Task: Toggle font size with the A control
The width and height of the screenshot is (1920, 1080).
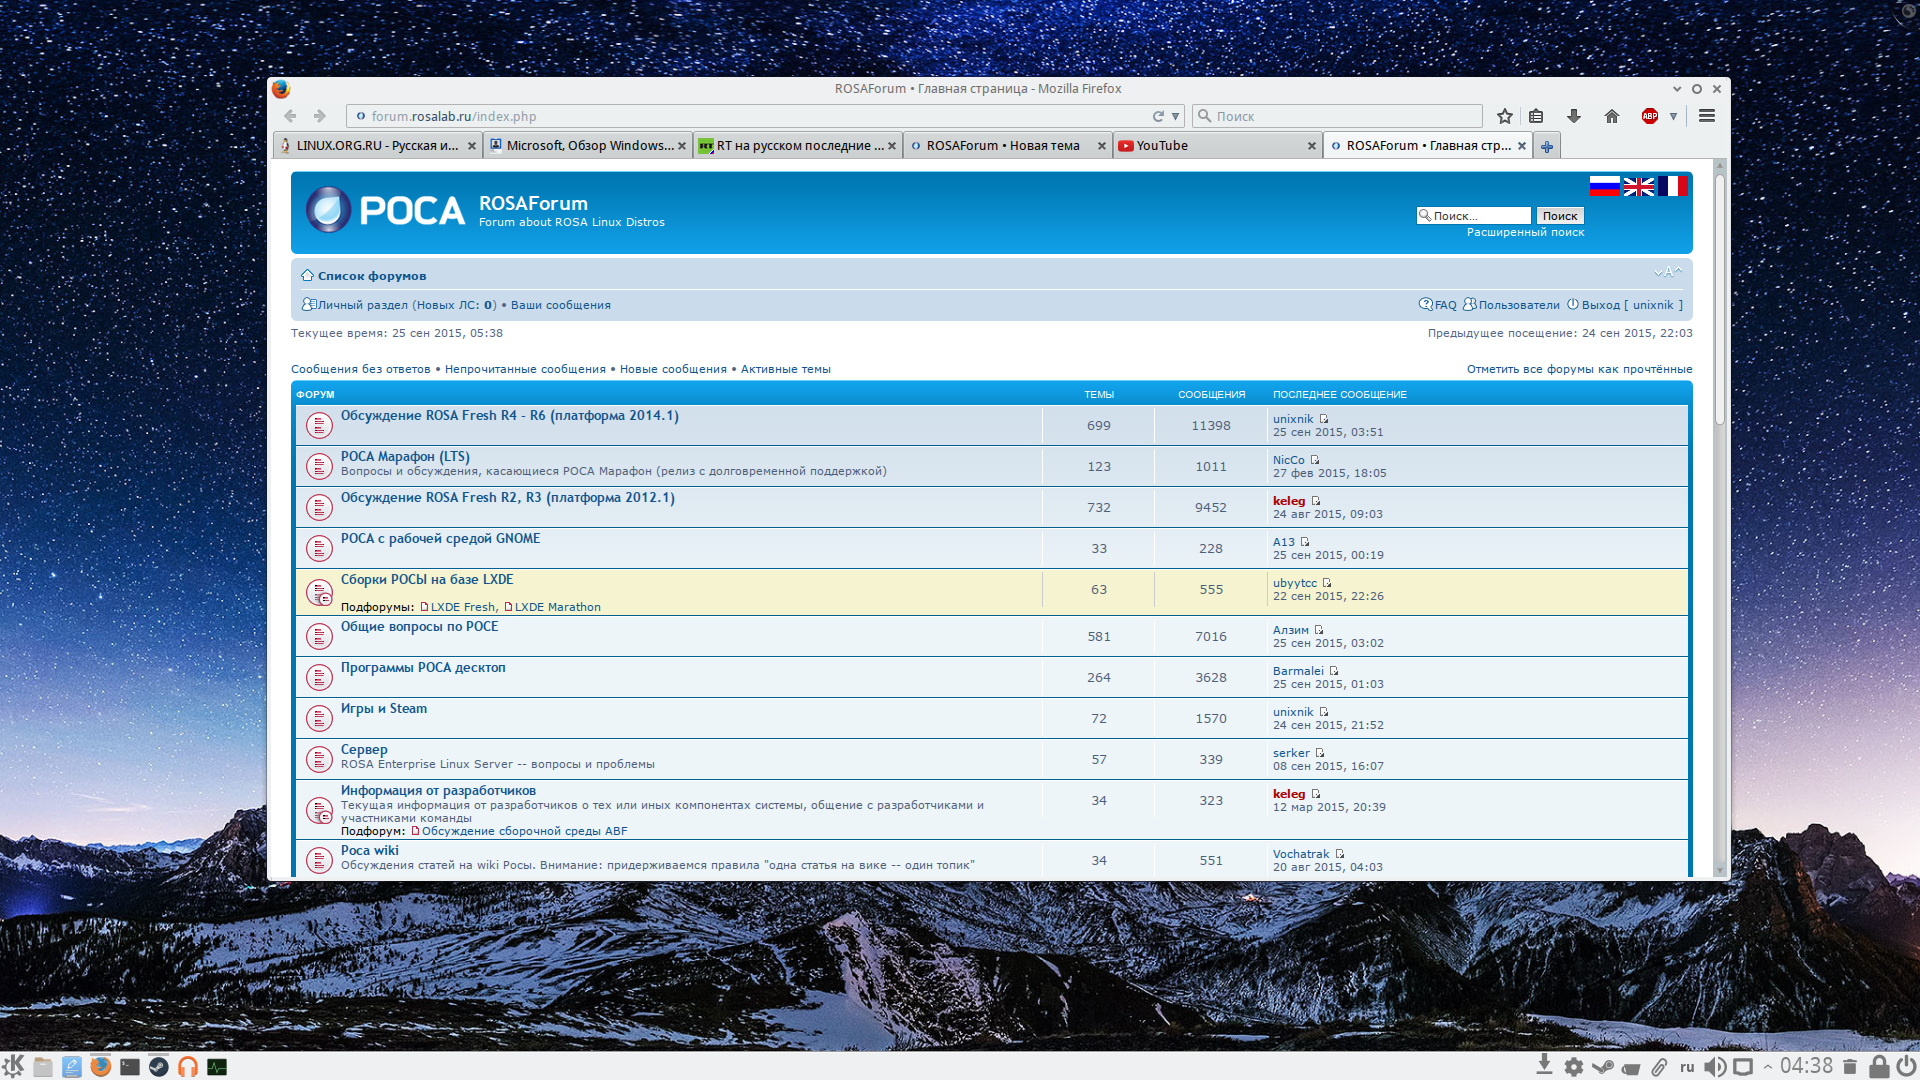Action: (x=1667, y=272)
